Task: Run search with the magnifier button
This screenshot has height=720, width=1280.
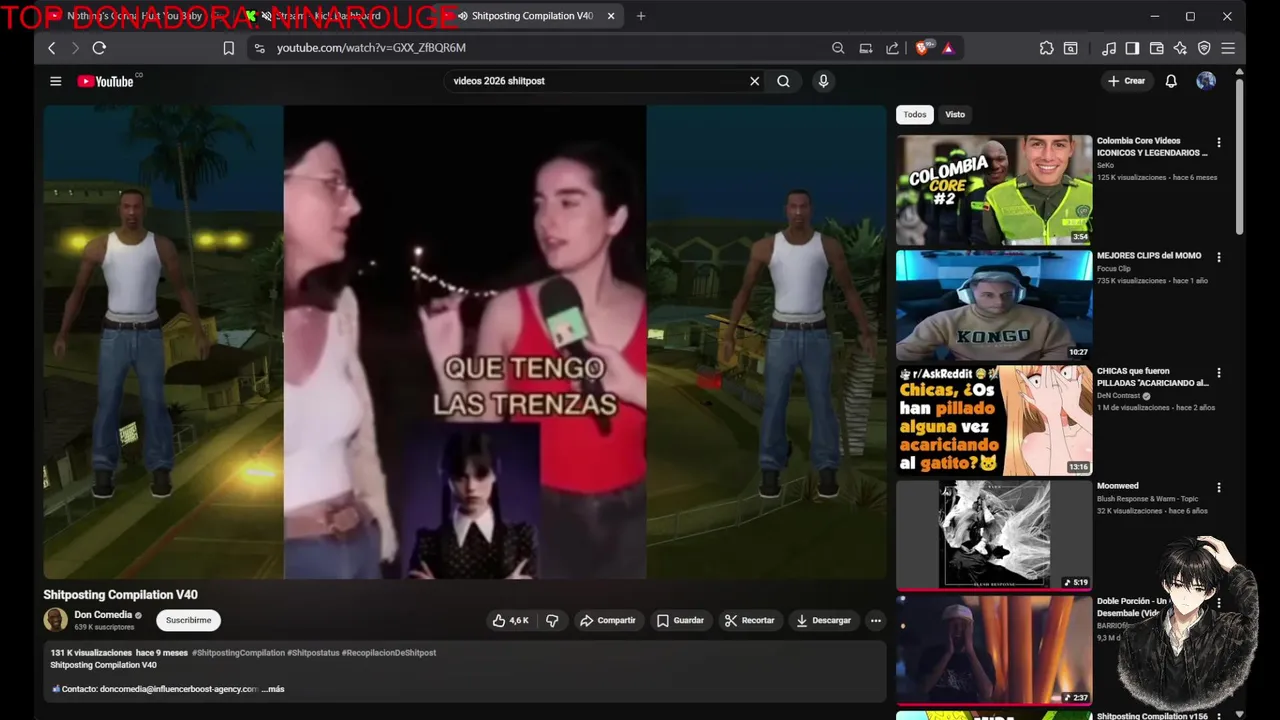Action: point(783,81)
